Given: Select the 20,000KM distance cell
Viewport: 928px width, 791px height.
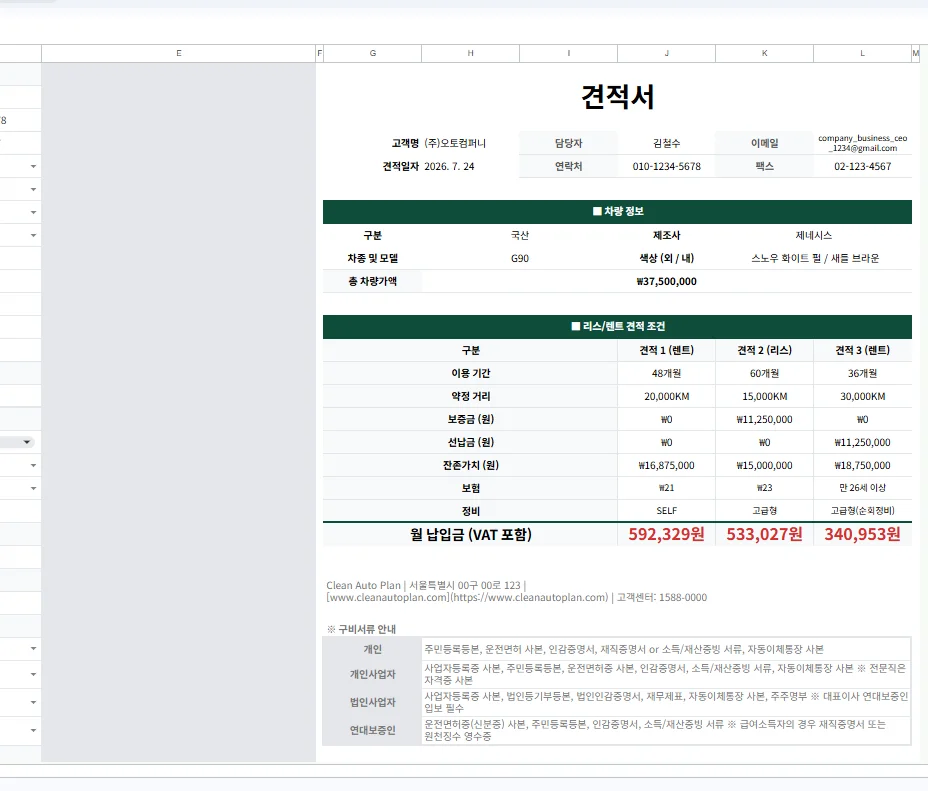Looking at the screenshot, I should pos(666,396).
